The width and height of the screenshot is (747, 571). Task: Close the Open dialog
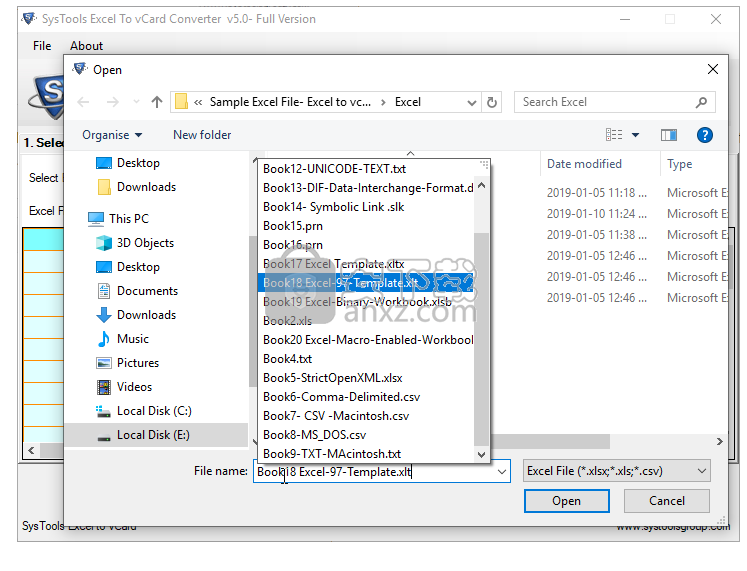(x=713, y=70)
